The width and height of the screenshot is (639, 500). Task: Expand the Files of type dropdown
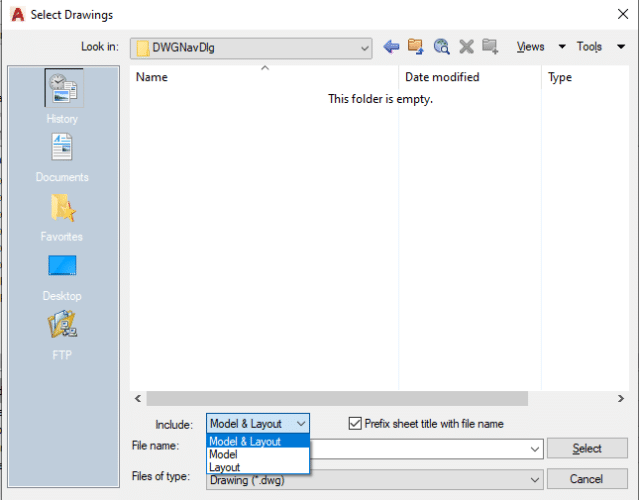click(535, 480)
